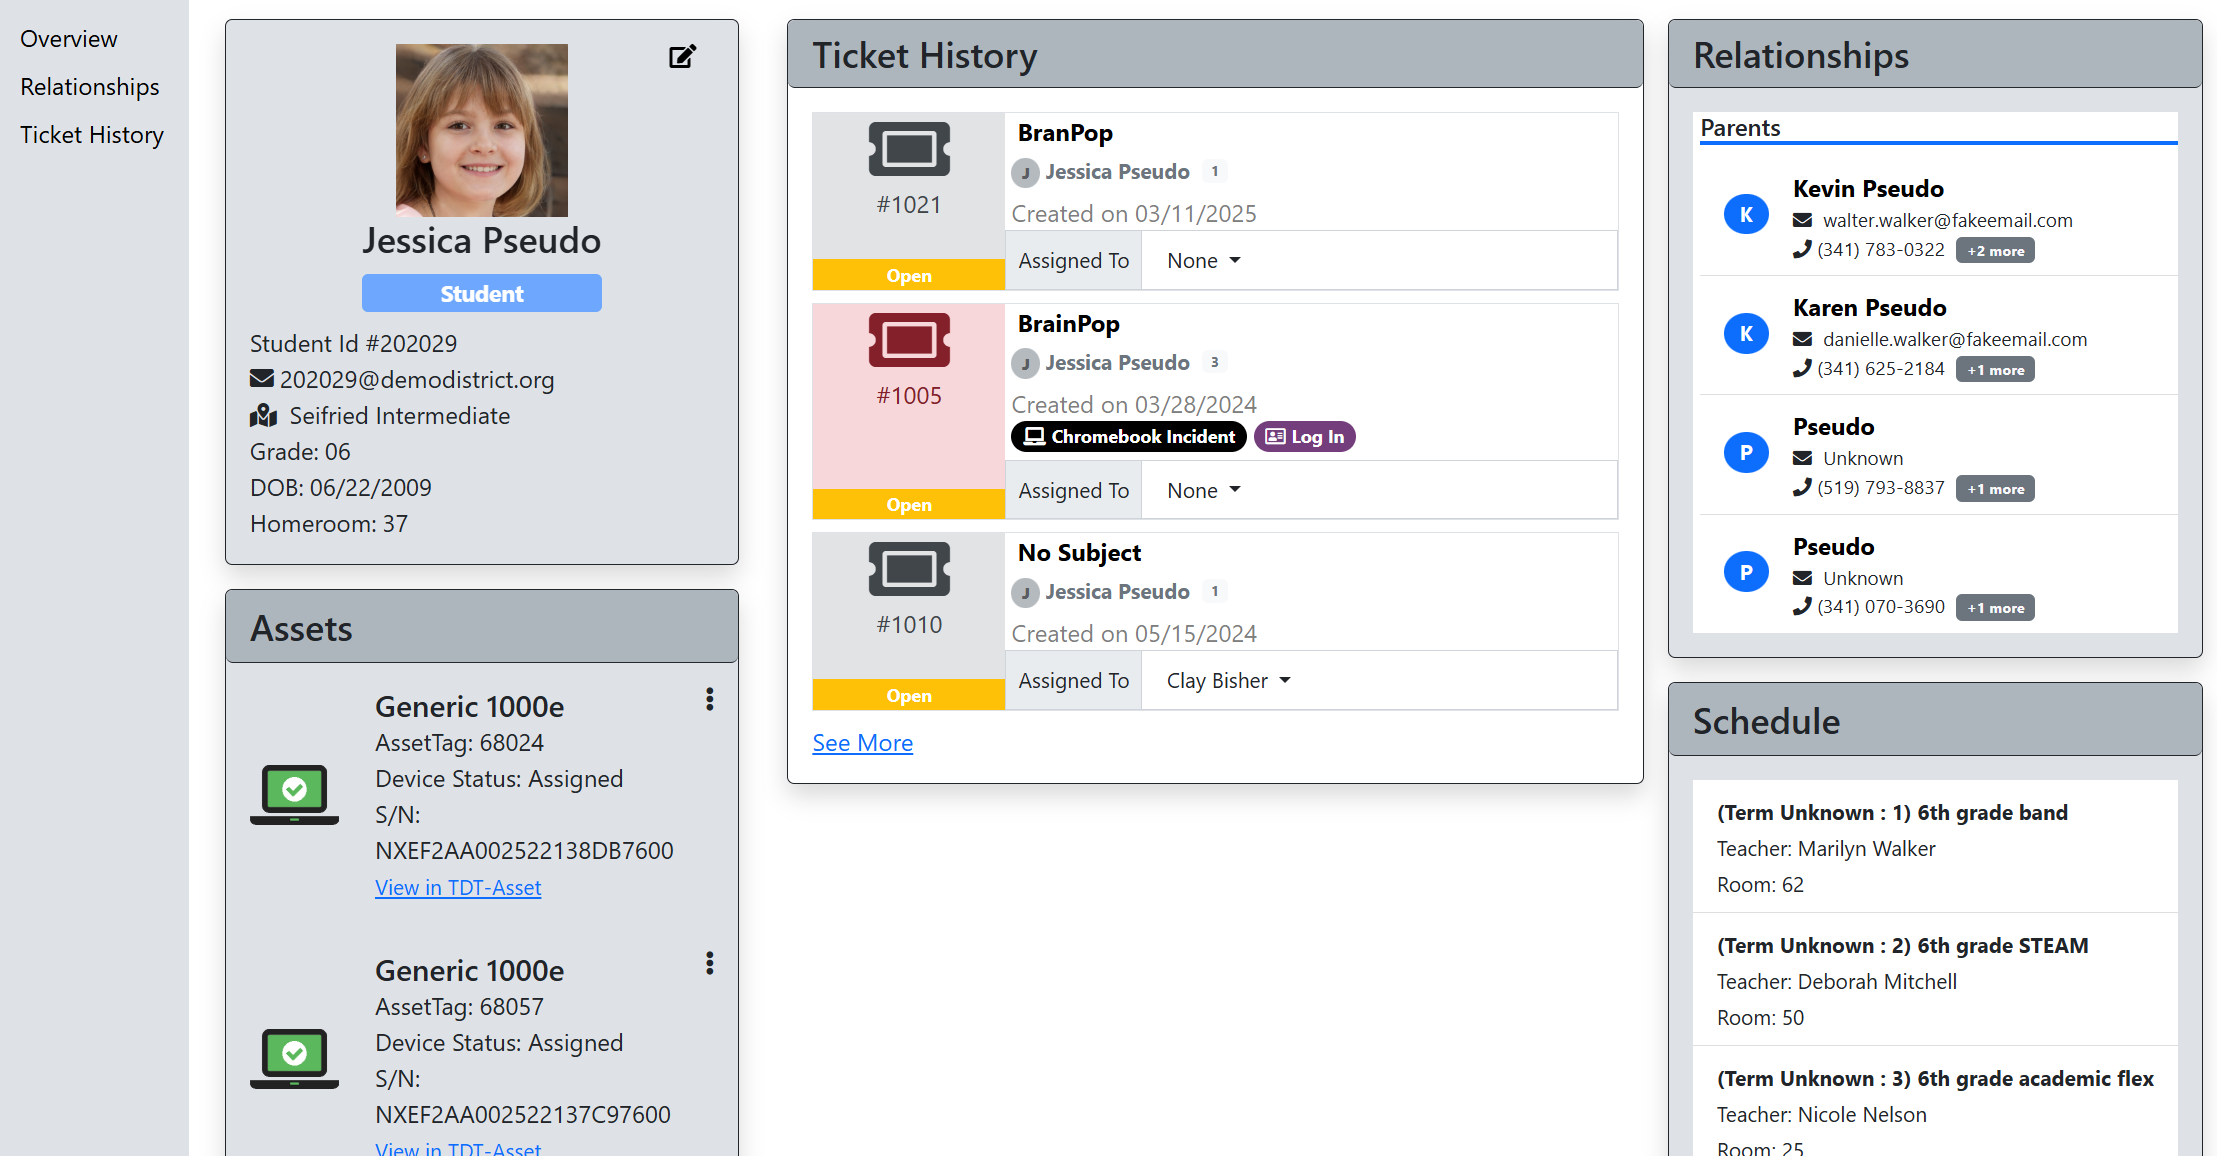Click school map icon beside Seifried Intermediate

pos(263,415)
